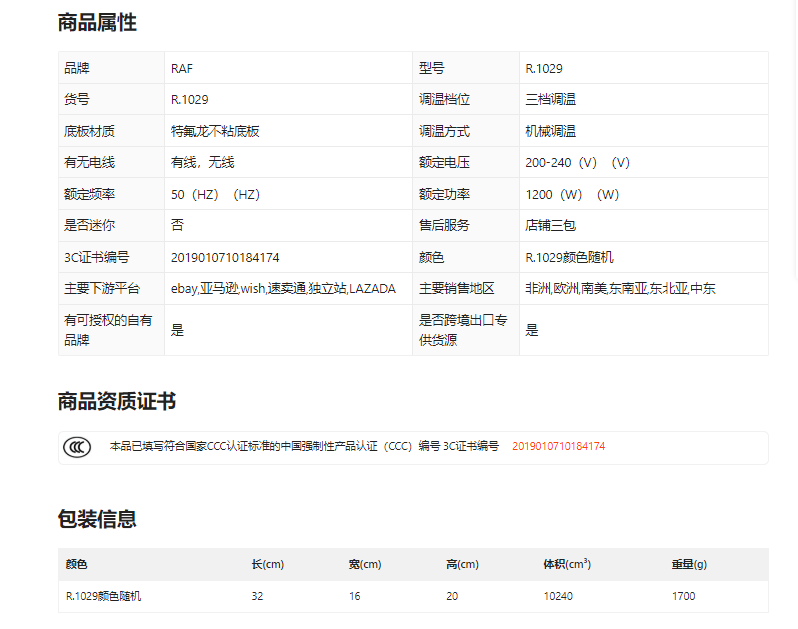Image resolution: width=798 pixels, height=629 pixels.
Task: Click the CCC certification logo icon
Action: click(76, 447)
